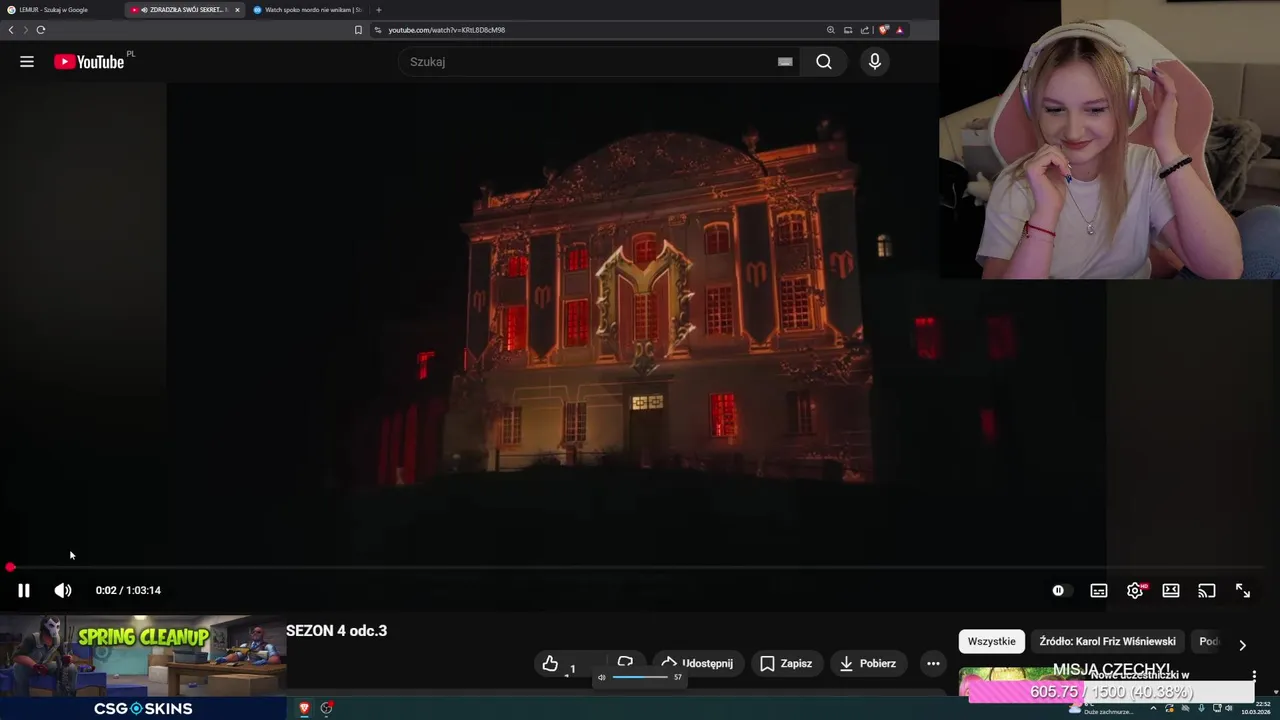
Task: Close the ZDRADZIŁA SWÓJ SEKRET tab
Action: [237, 10]
